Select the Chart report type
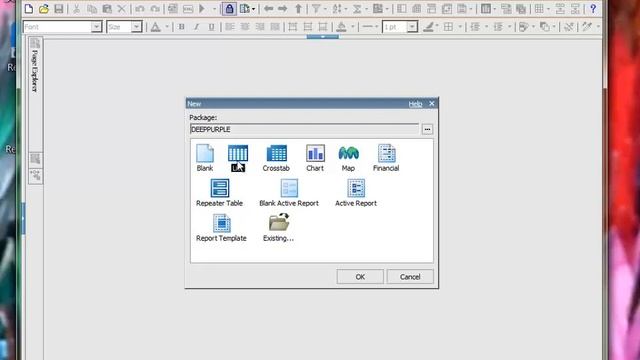The image size is (640, 360). click(x=315, y=158)
